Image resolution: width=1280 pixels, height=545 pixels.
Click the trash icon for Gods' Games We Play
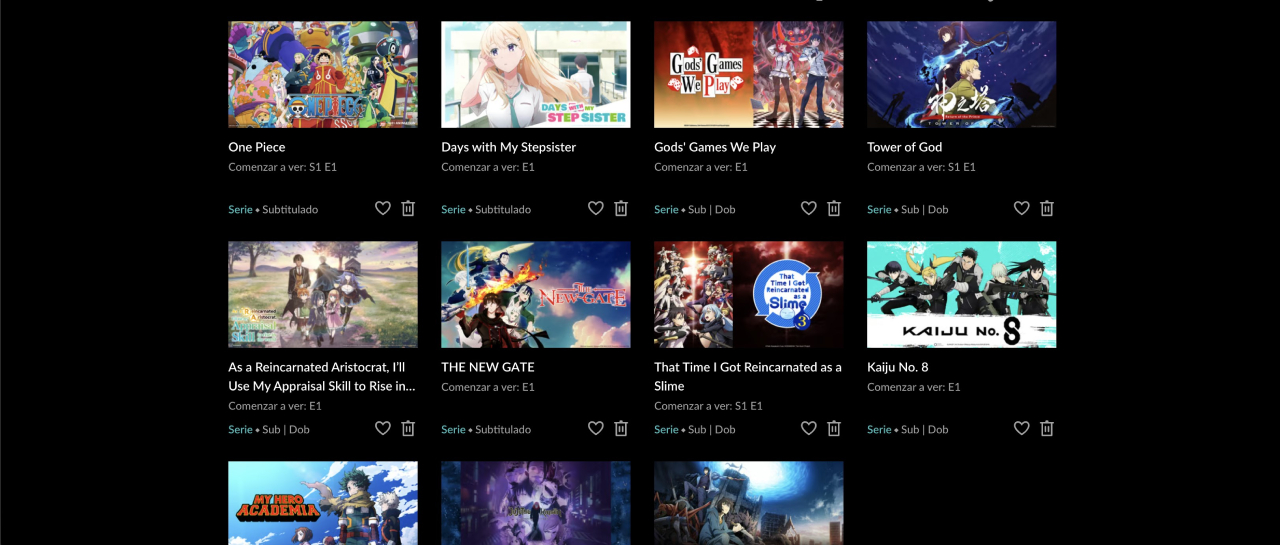[834, 208]
